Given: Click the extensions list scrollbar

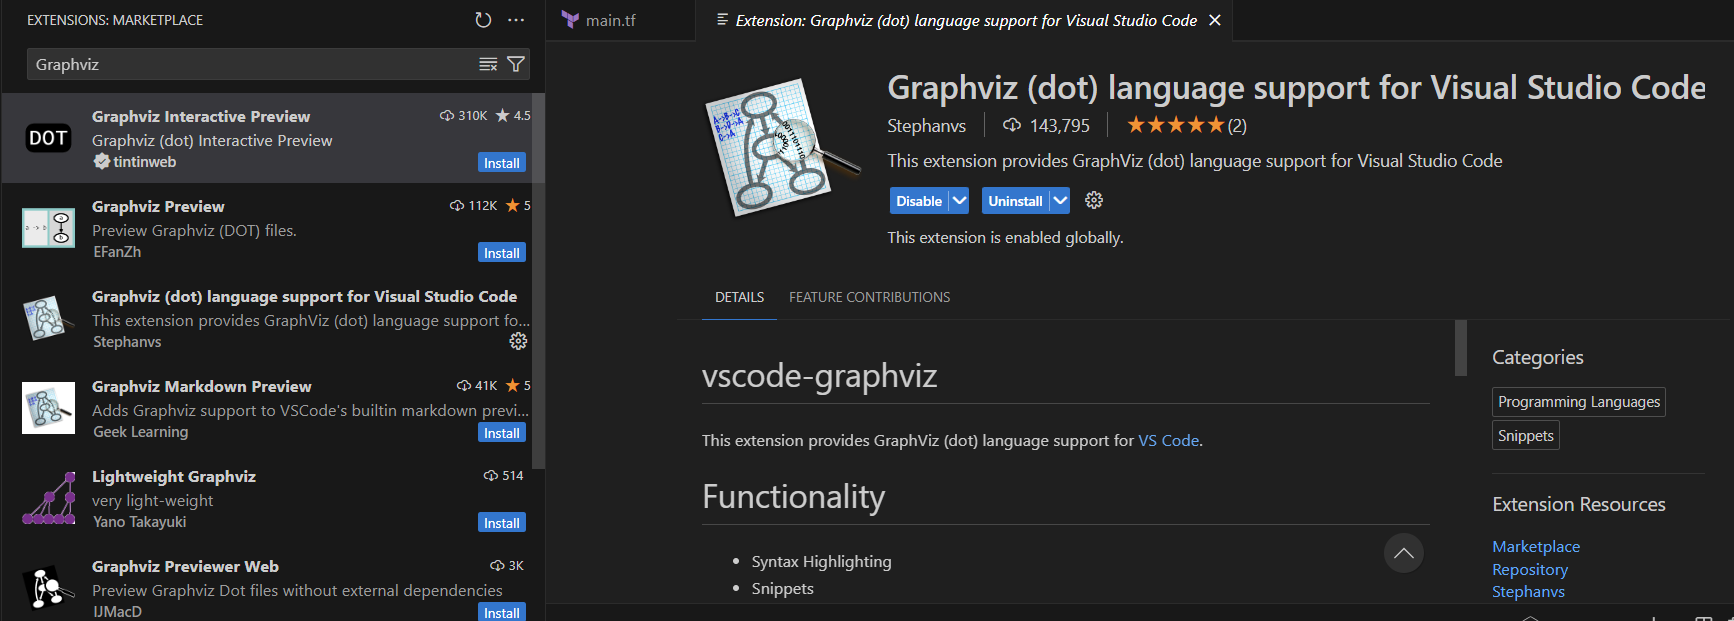Looking at the screenshot, I should click(x=538, y=282).
